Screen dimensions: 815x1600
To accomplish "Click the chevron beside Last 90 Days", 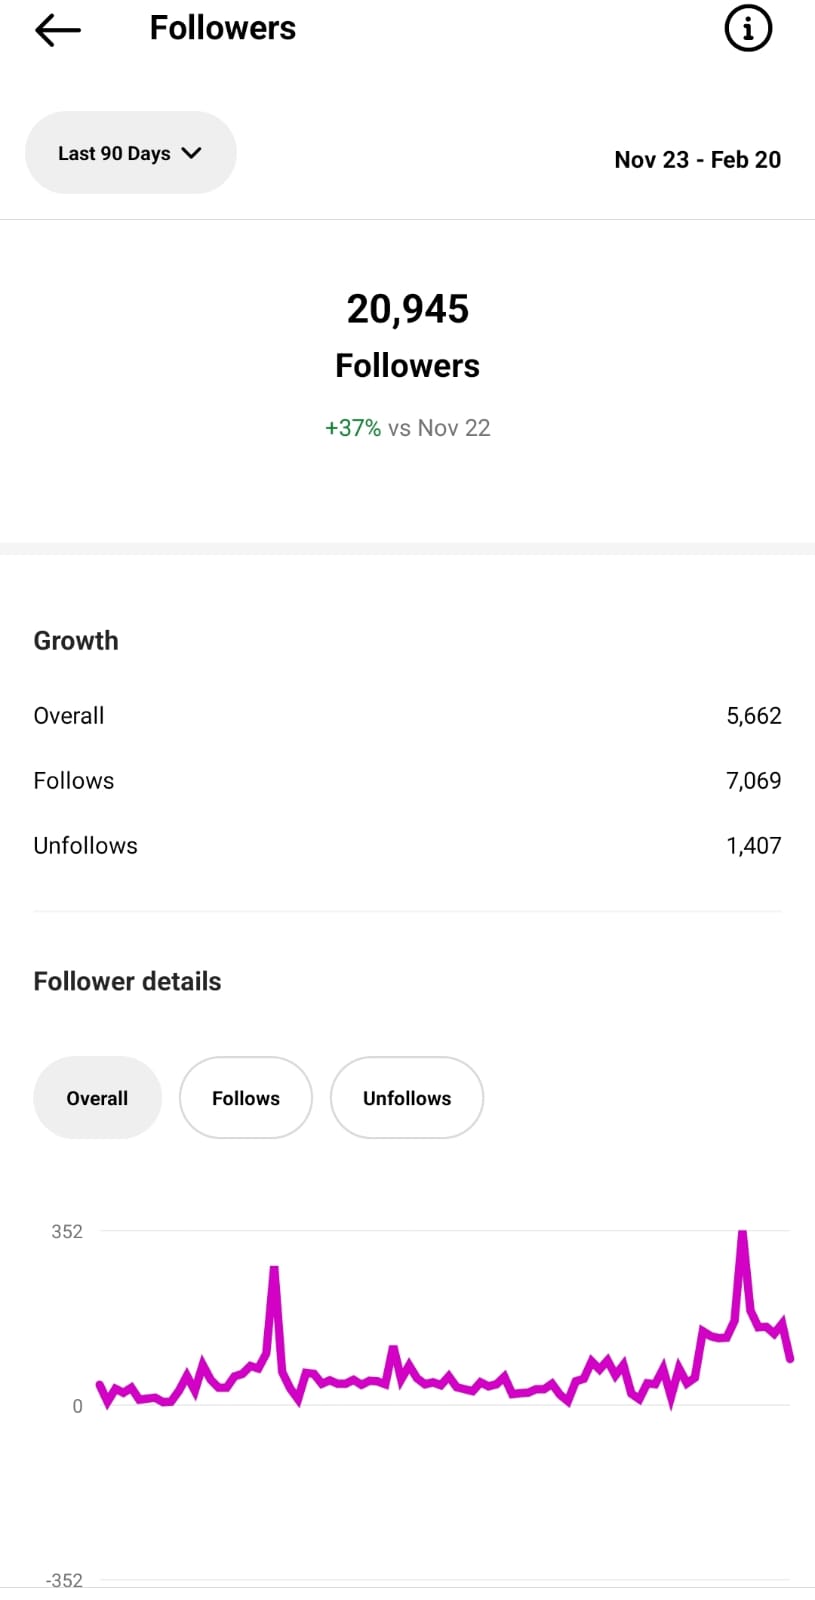I will 192,153.
